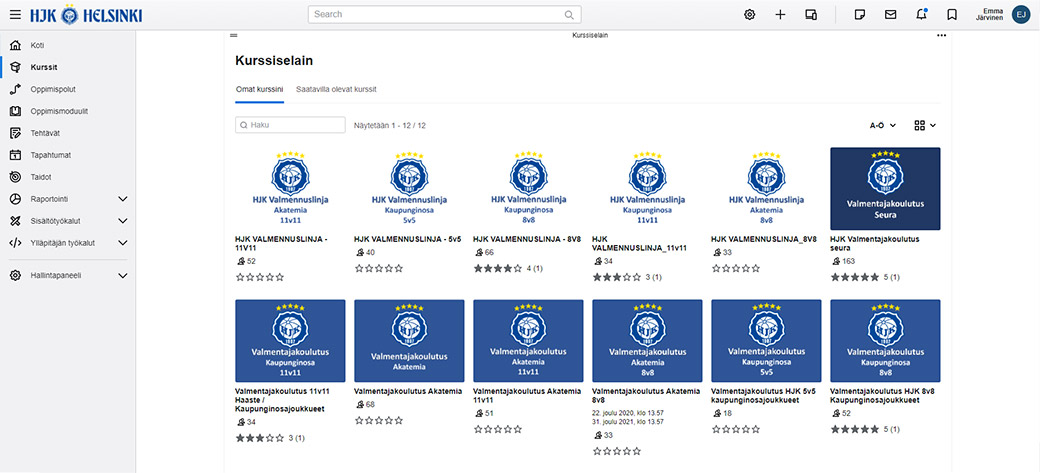The width and height of the screenshot is (1040, 473).
Task: Expand Ylläpitäjän työkalut chevron
Action: pos(122,242)
